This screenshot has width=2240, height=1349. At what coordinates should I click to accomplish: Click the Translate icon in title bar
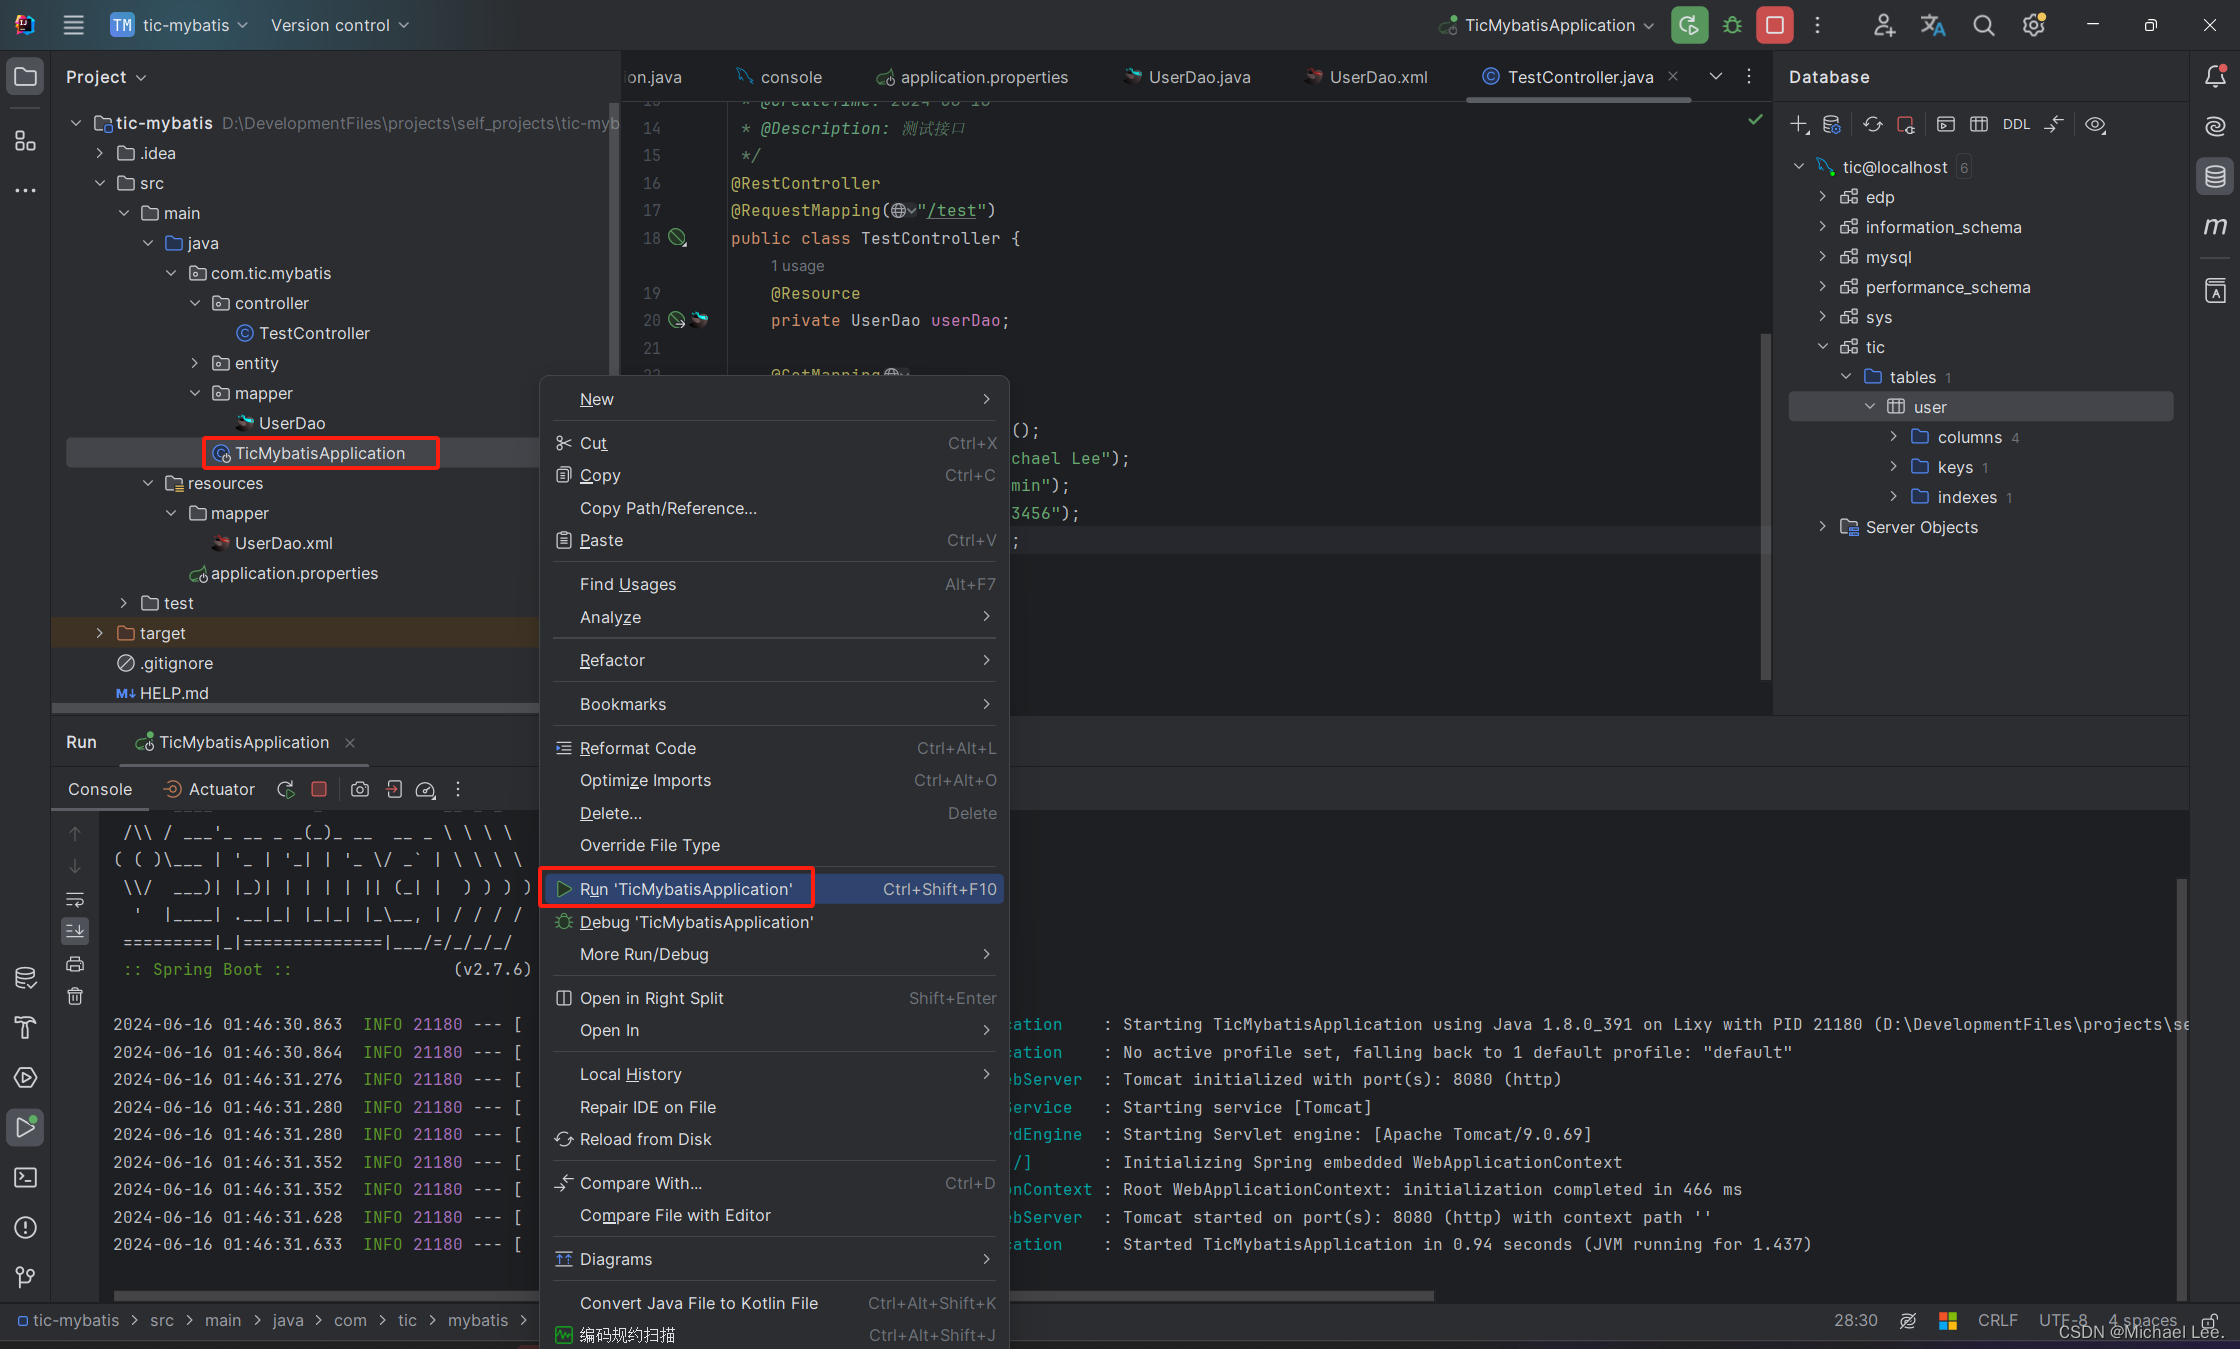(1933, 25)
